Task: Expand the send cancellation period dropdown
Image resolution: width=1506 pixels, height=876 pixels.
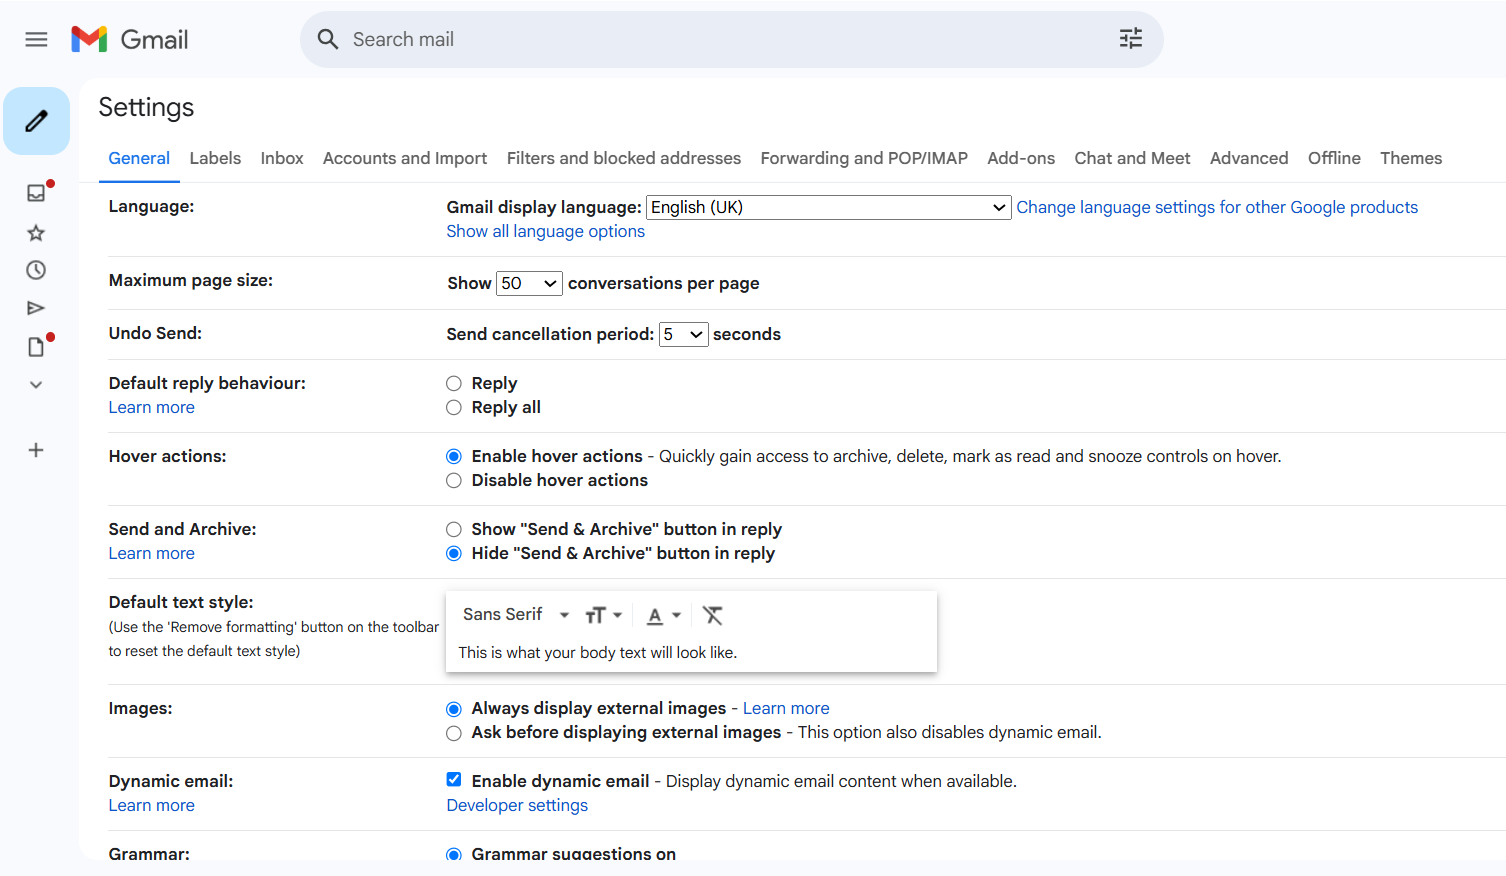Action: pyautogui.click(x=683, y=335)
